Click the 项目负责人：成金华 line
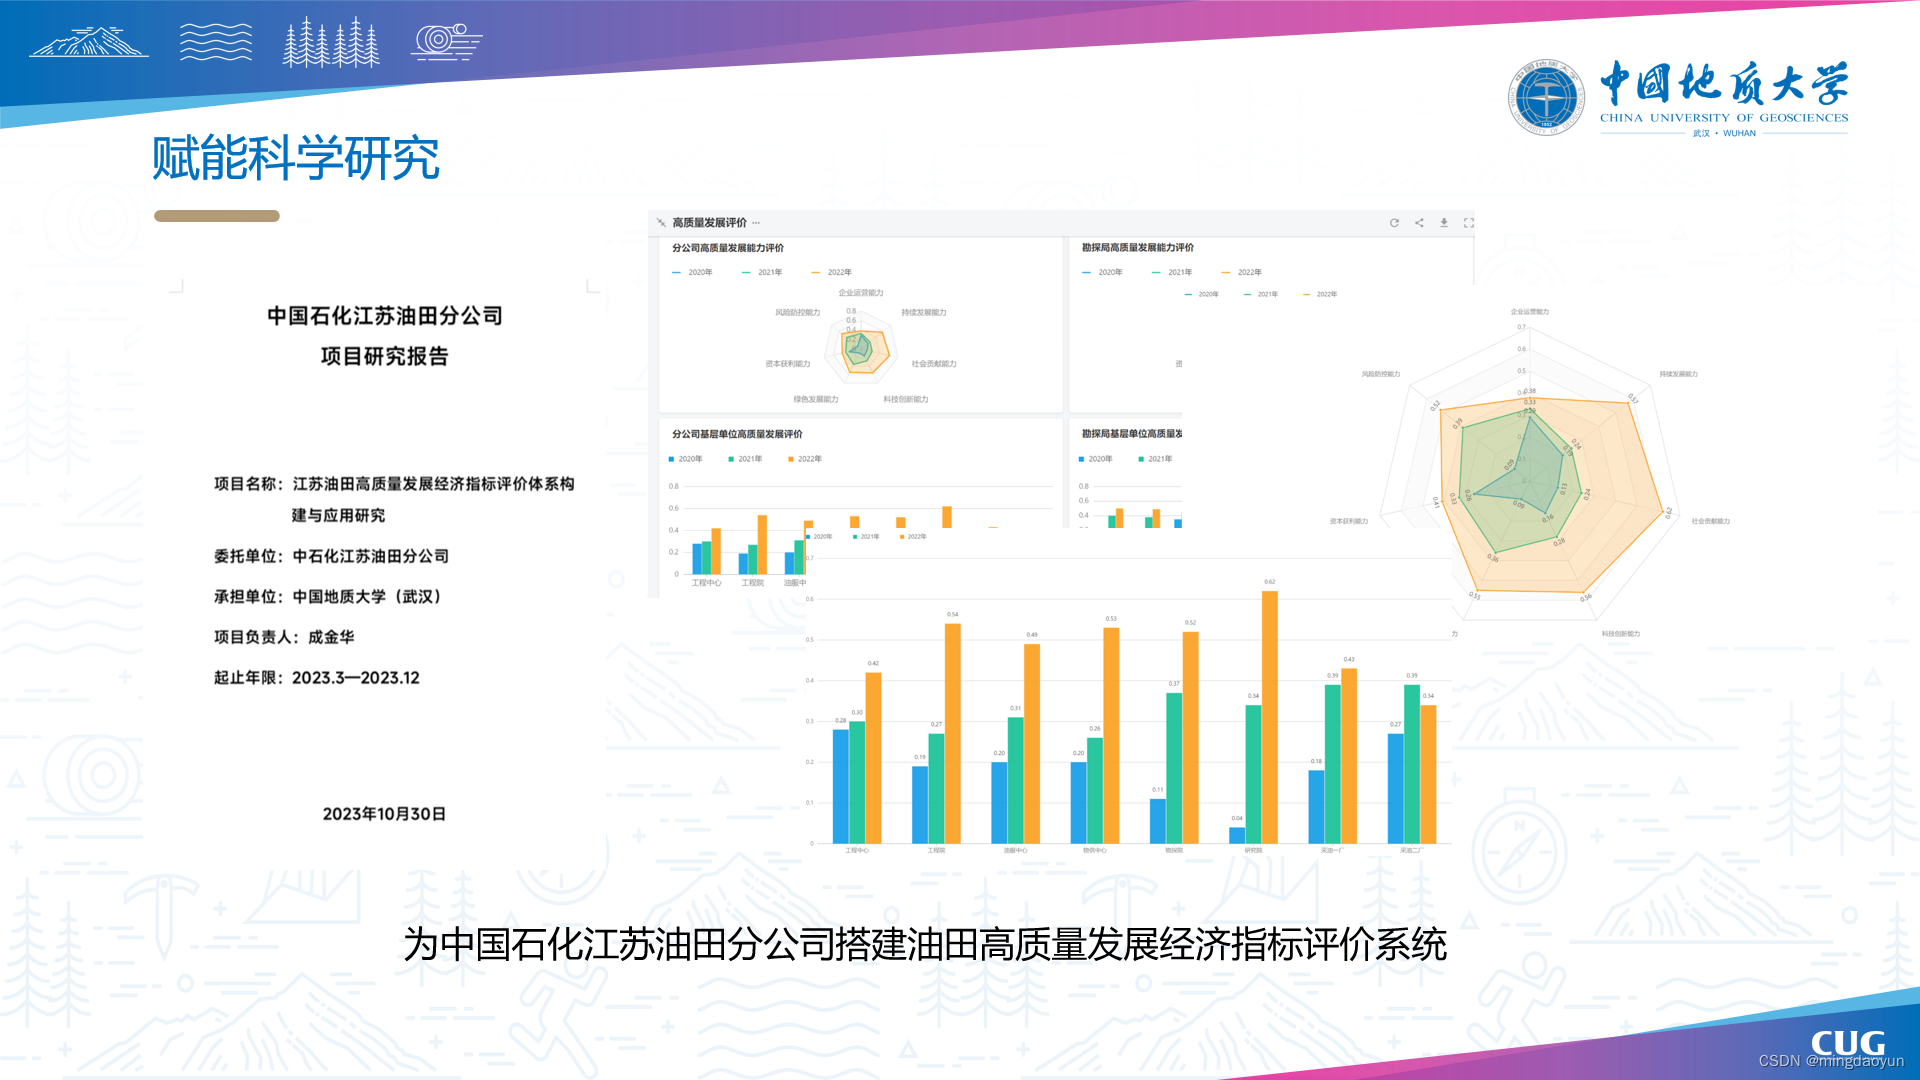This screenshot has height=1080, width=1920. click(284, 637)
